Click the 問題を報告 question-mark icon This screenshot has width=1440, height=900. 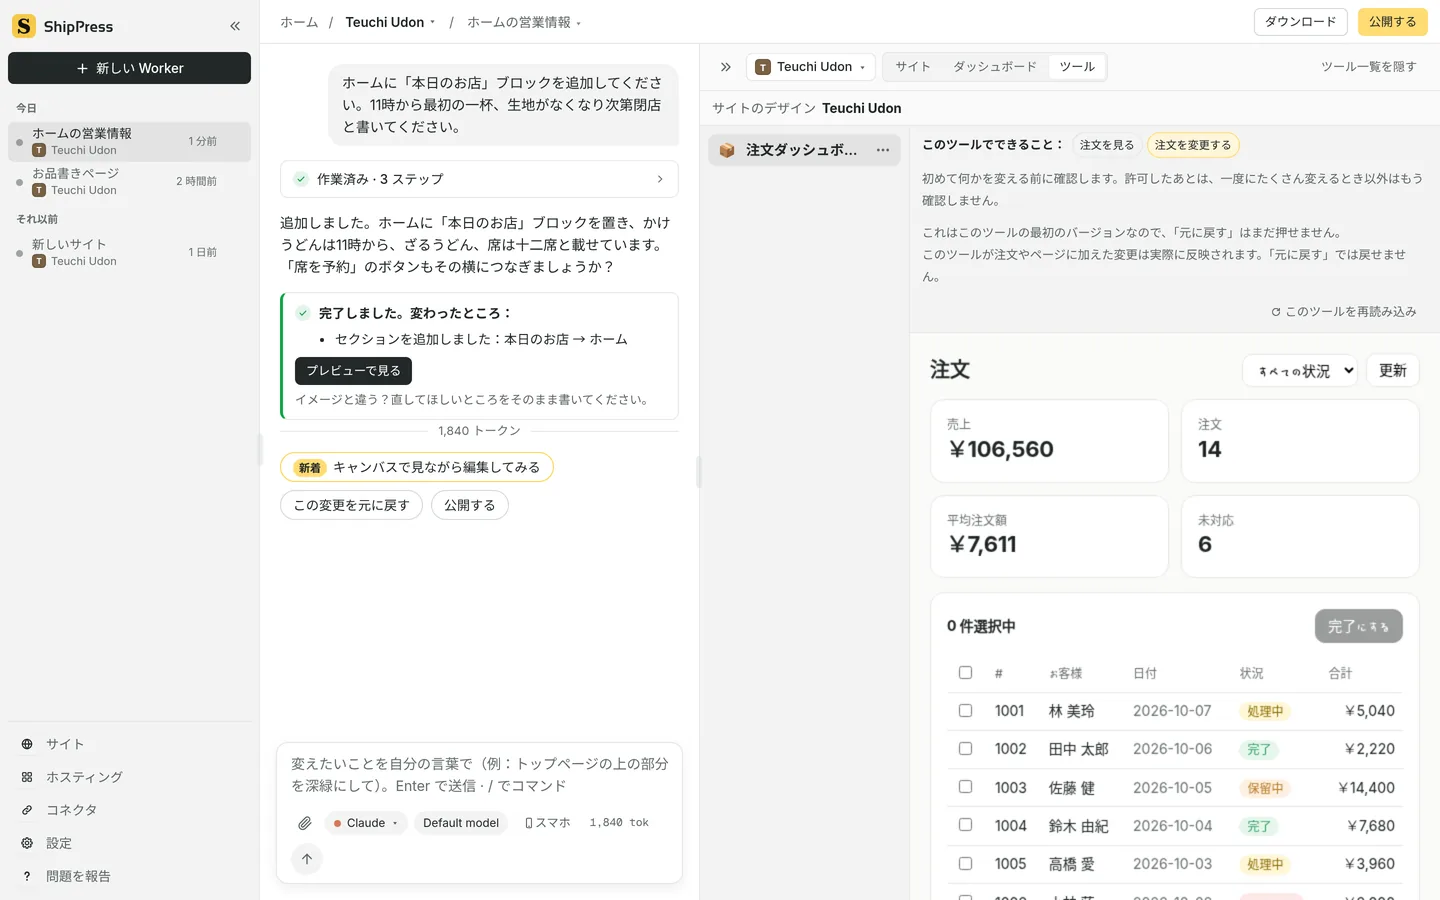tap(27, 876)
